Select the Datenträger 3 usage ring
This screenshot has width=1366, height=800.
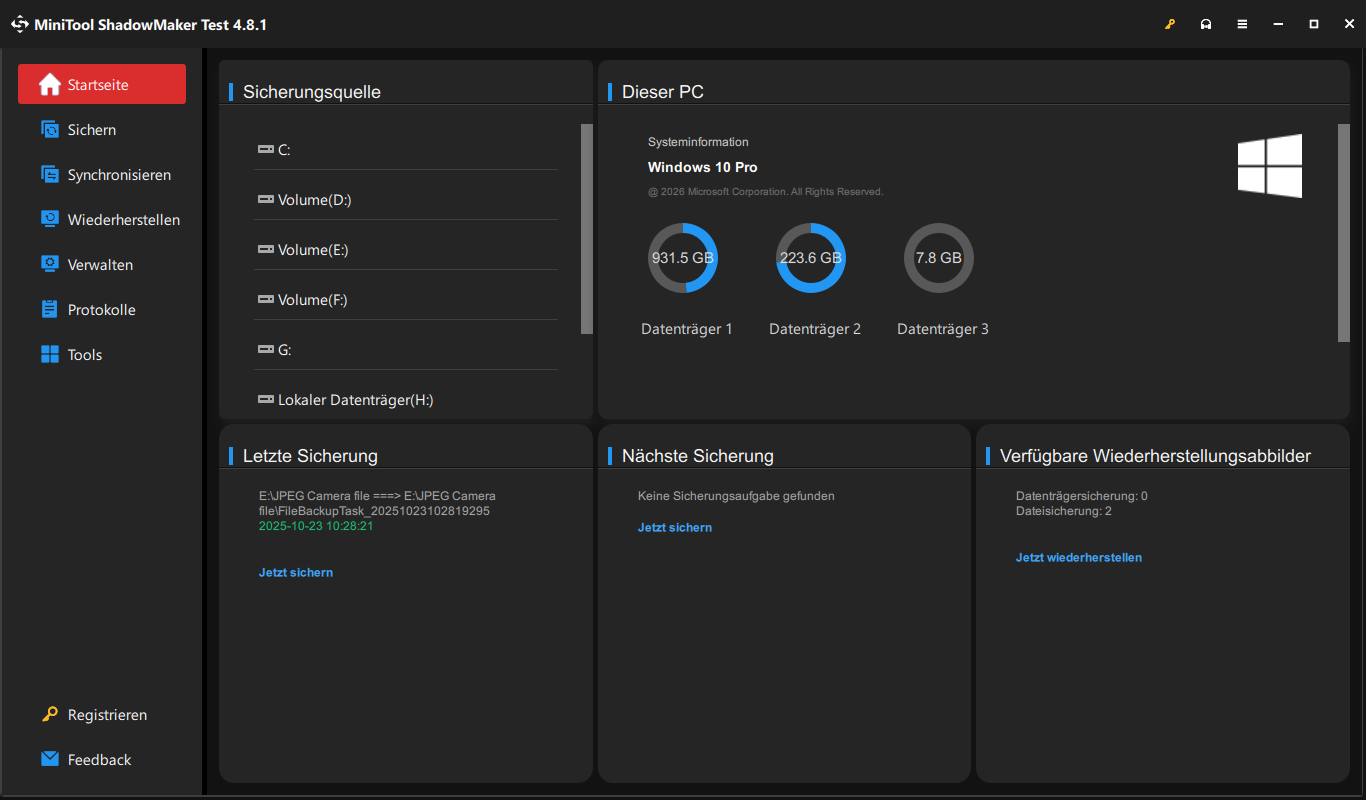(x=939, y=258)
